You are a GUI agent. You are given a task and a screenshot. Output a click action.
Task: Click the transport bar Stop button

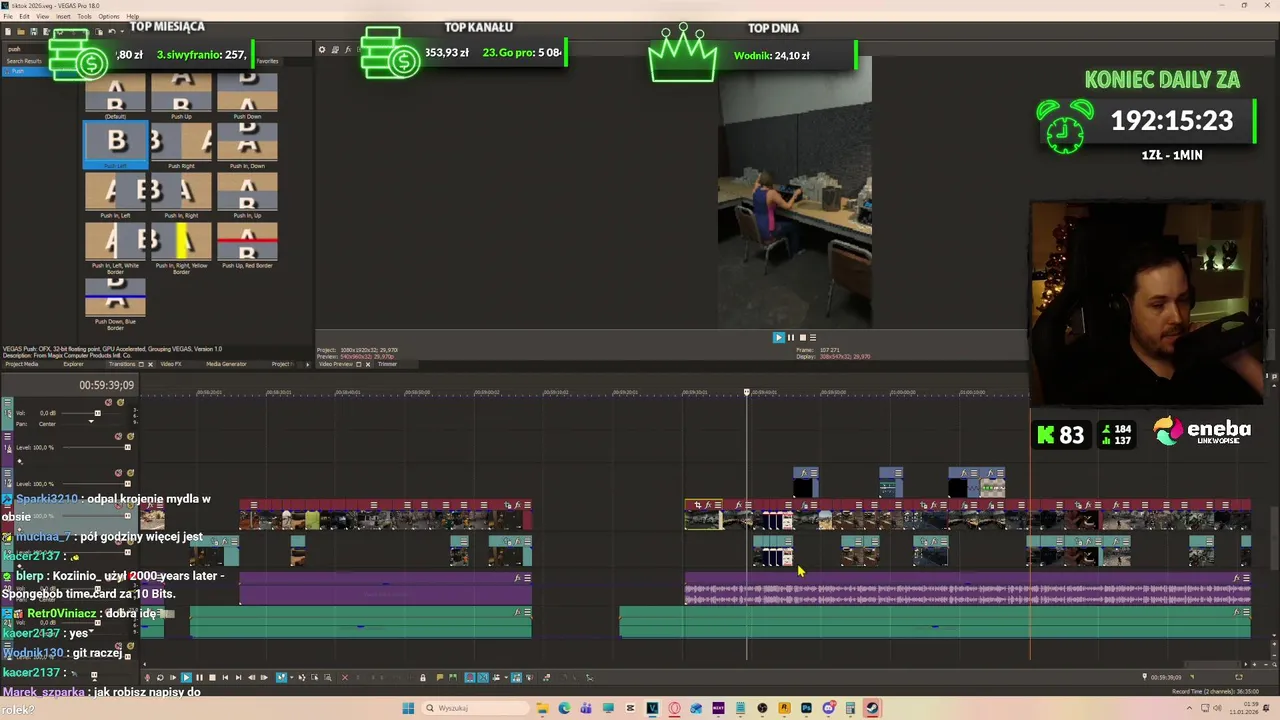[212, 677]
